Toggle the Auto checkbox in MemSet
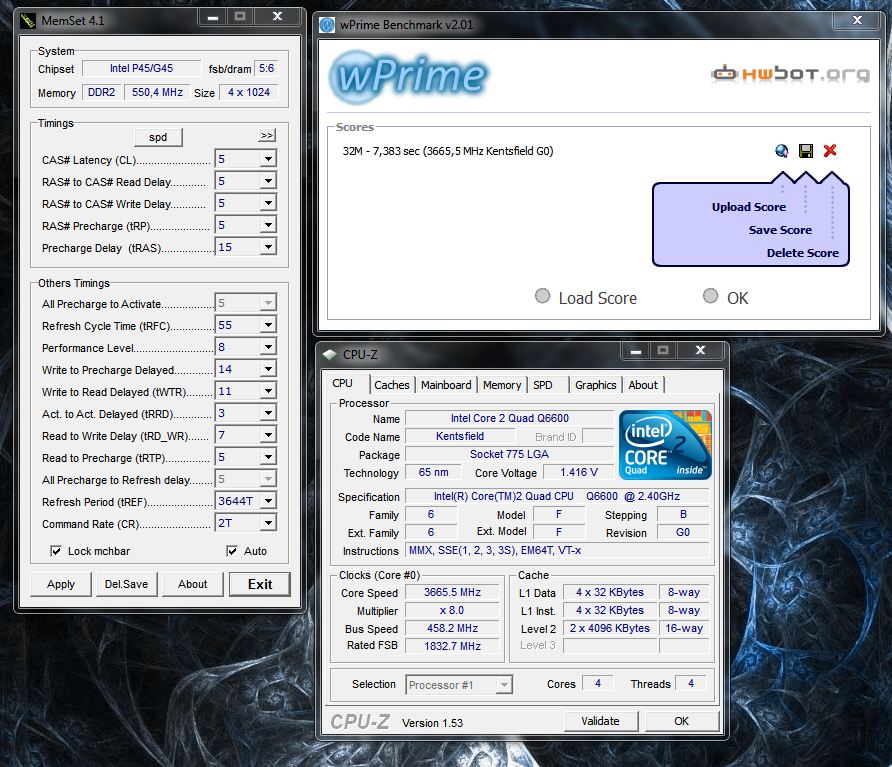This screenshot has height=767, width=892. 232,551
